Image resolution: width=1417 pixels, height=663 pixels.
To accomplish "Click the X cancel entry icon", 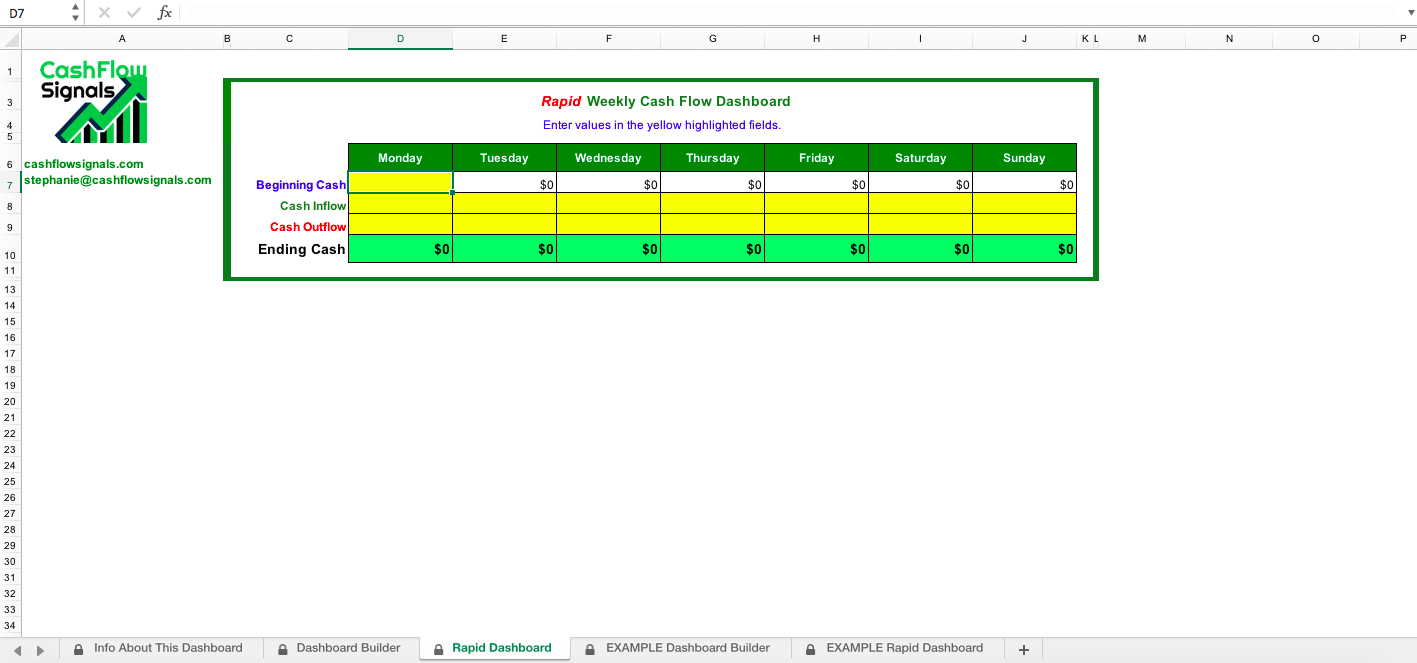I will pyautogui.click(x=104, y=13).
